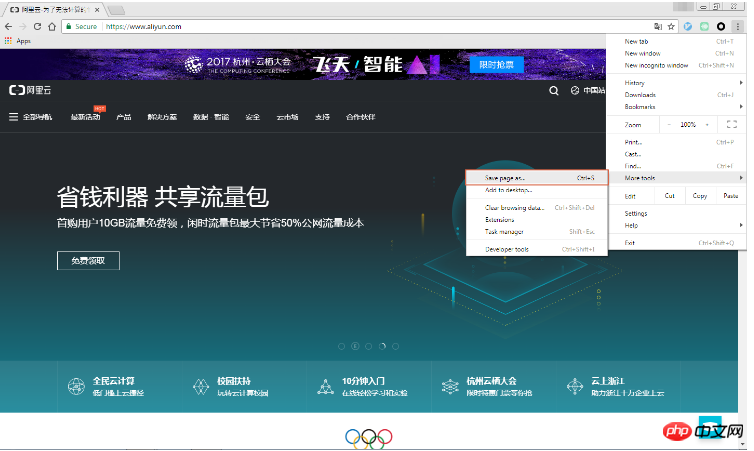This screenshot has height=451, width=754.
Task: Click the 云上浙江 icon
Action: tap(575, 386)
